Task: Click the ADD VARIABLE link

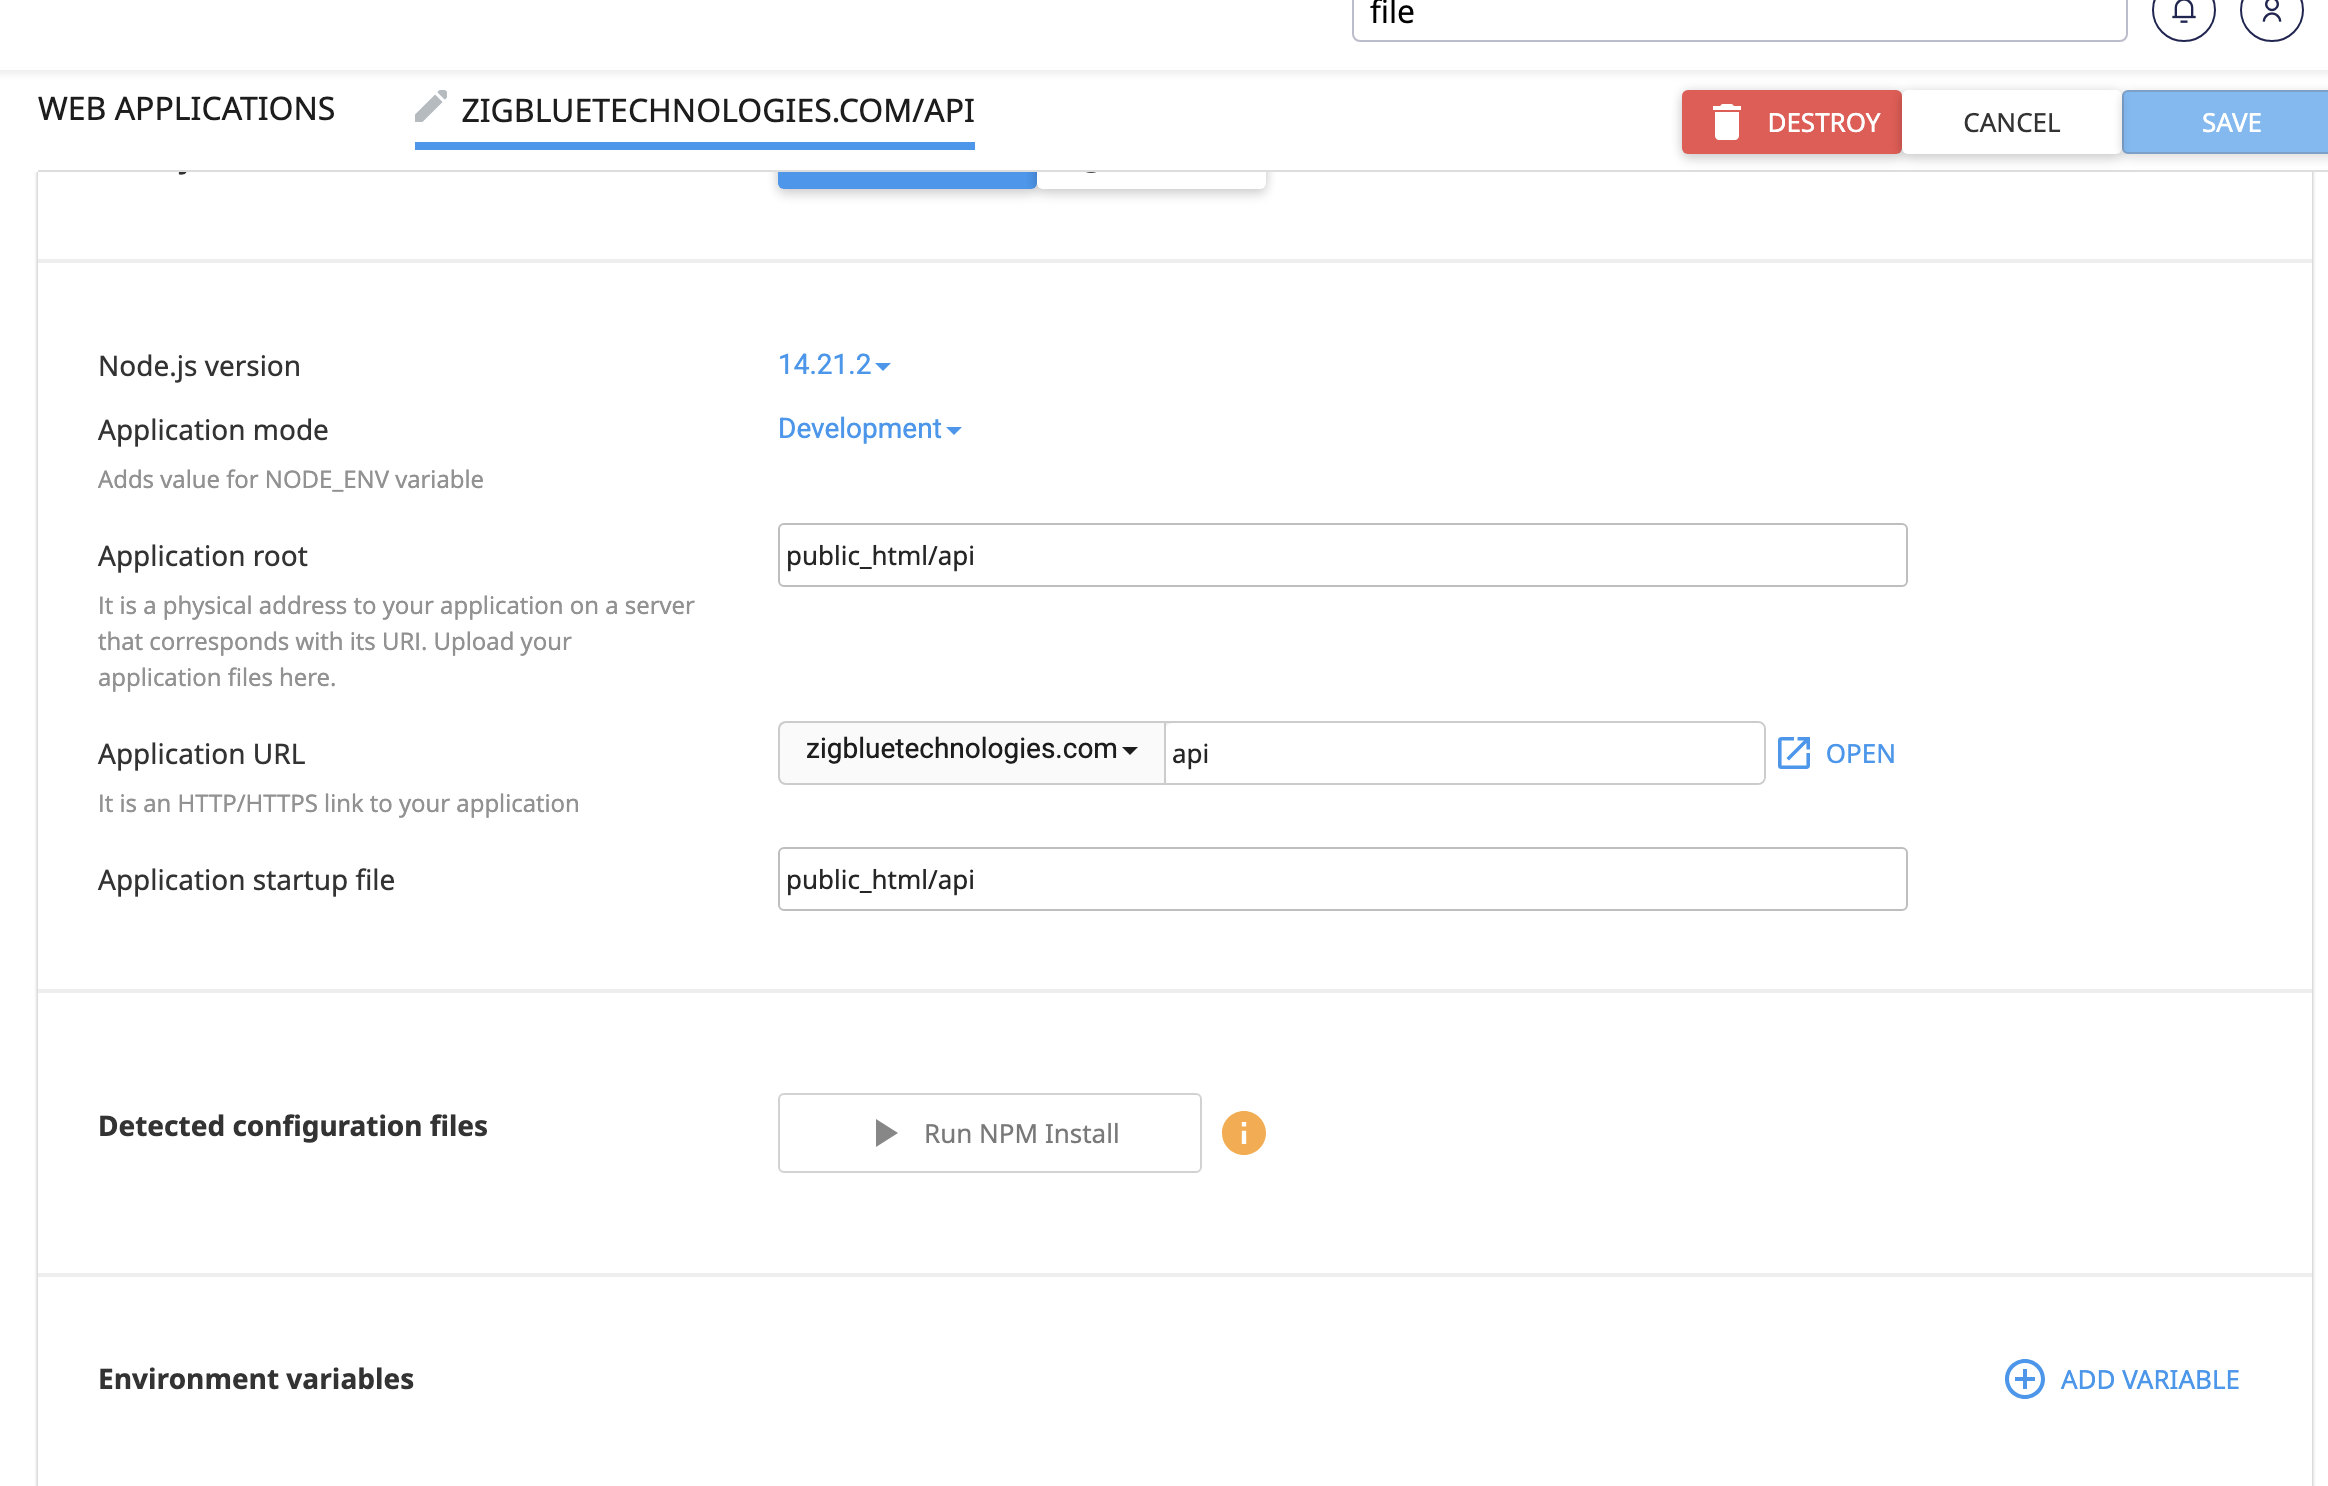Action: [2149, 1379]
